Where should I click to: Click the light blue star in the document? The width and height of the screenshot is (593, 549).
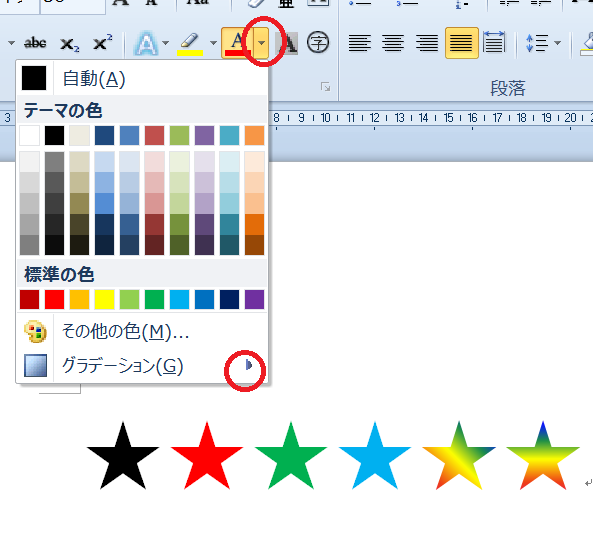[375, 455]
